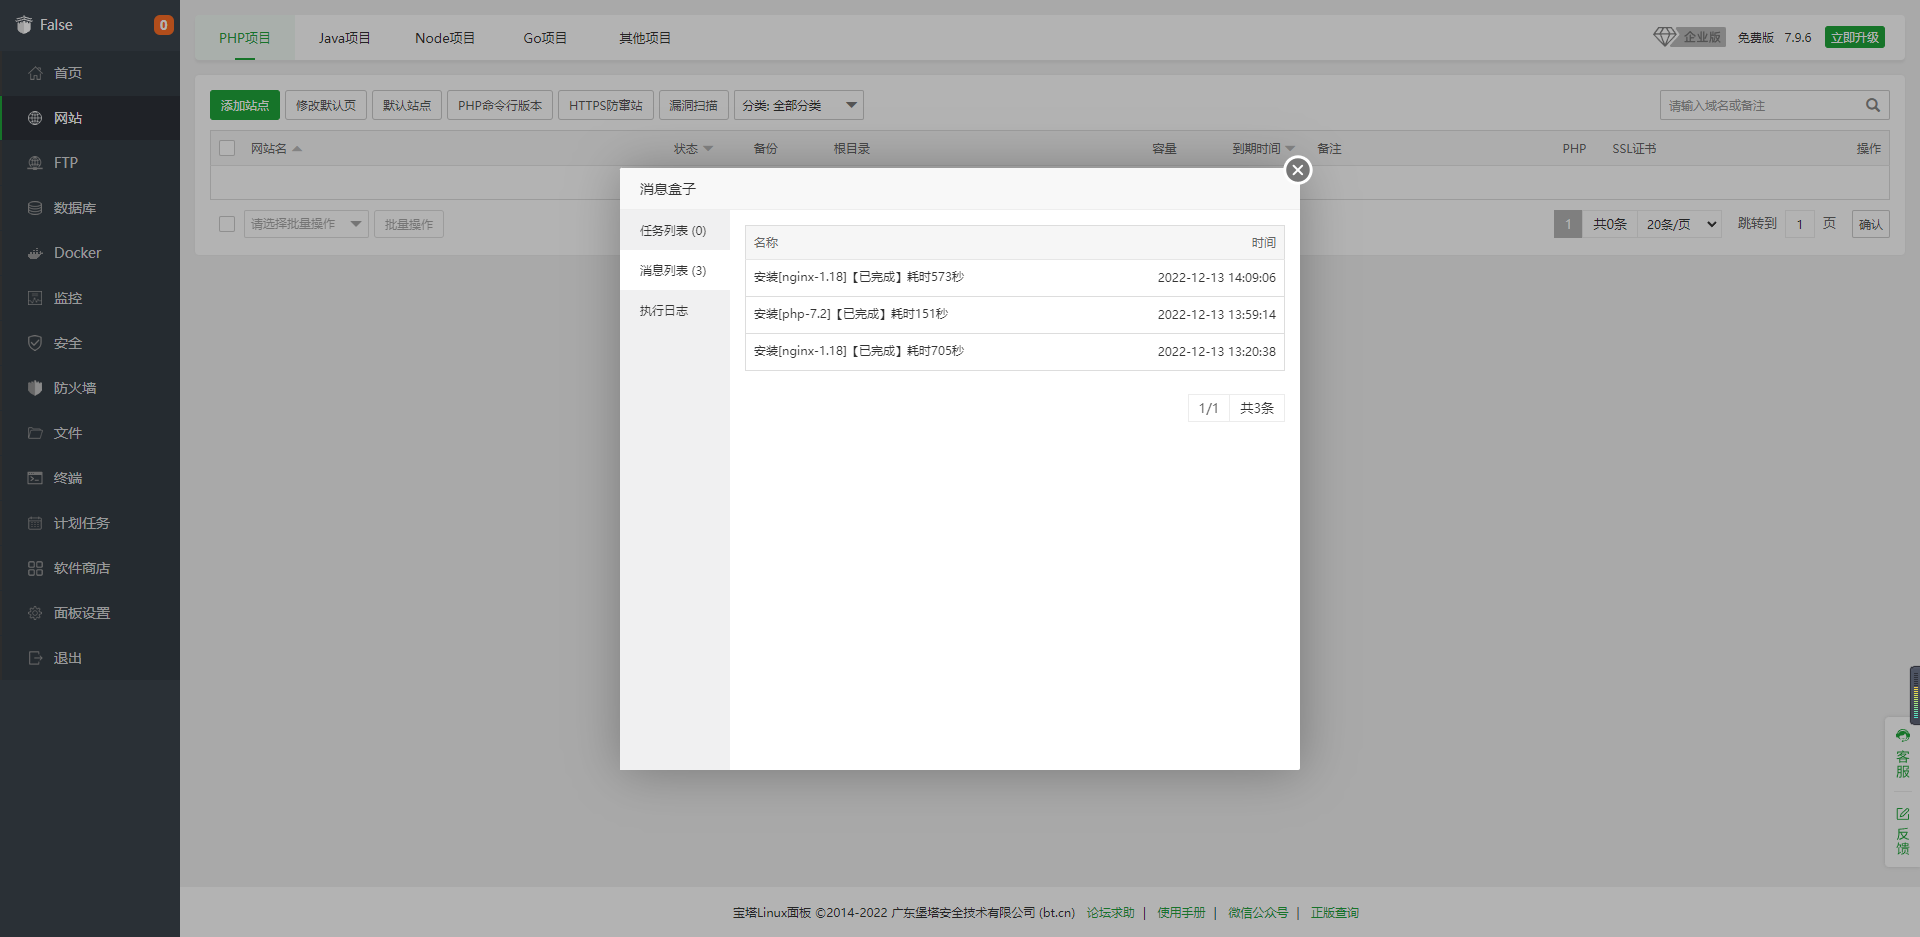Screen dimensions: 1920x937
Task: Click the 跳转到 page number input
Action: click(1800, 224)
